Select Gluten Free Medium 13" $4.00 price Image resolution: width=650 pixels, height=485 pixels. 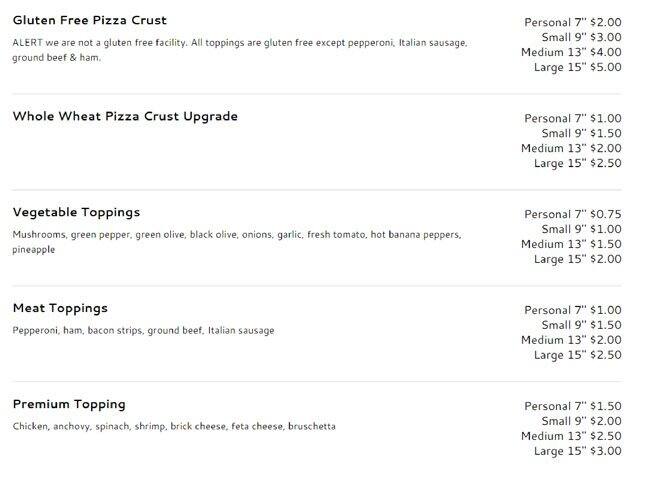click(x=570, y=52)
